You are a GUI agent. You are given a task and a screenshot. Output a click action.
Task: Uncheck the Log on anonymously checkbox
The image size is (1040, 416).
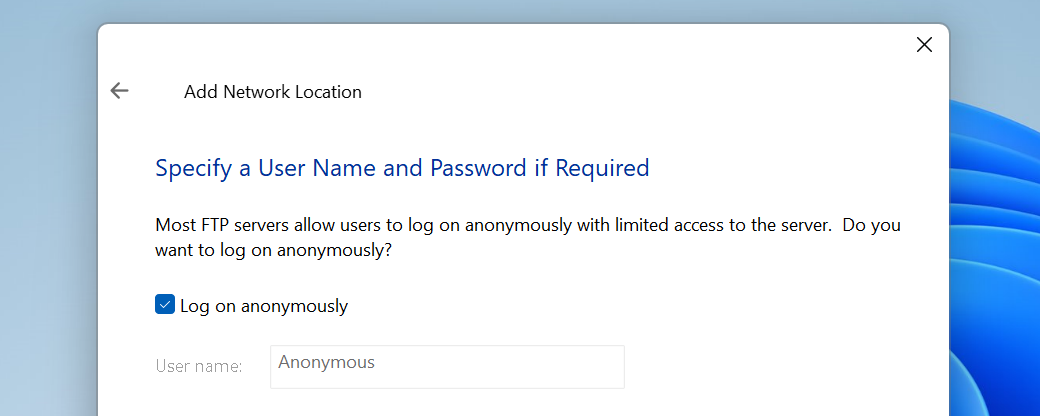(x=165, y=305)
